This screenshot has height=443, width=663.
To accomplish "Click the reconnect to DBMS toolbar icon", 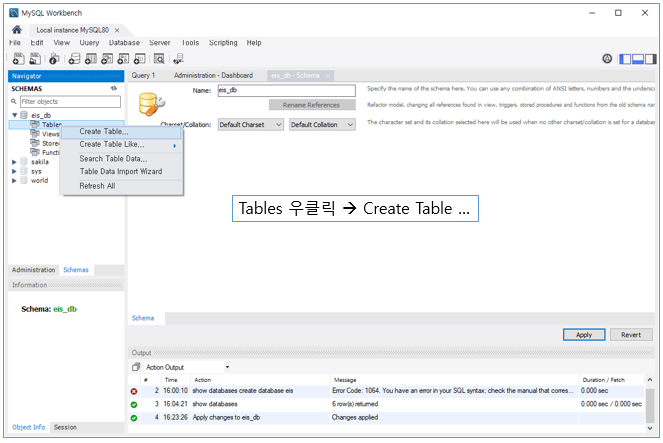I will (x=178, y=58).
